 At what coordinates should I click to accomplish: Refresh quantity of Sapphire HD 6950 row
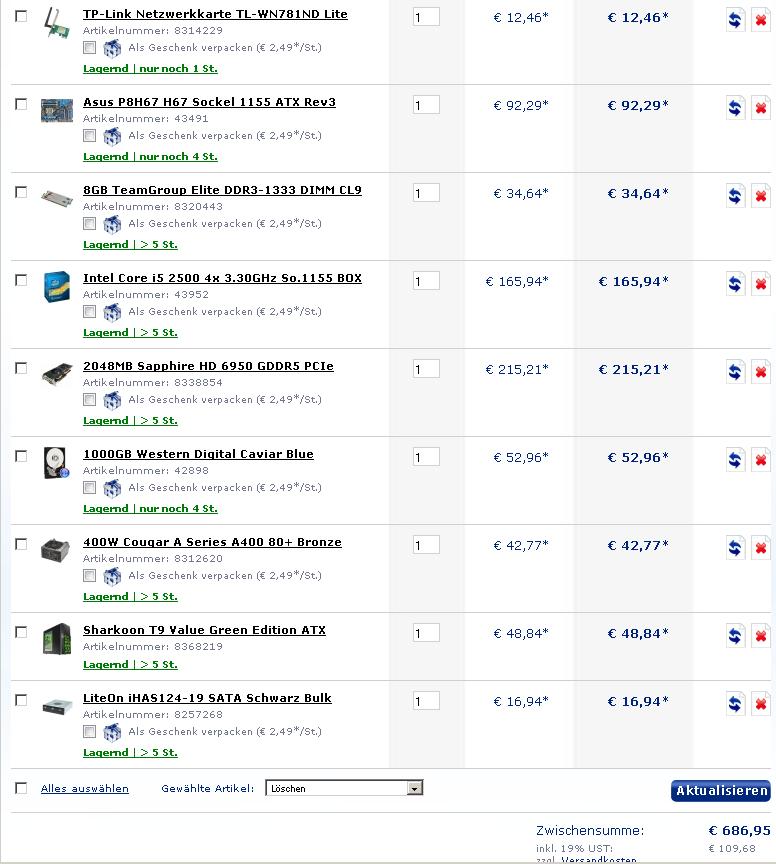pos(735,372)
